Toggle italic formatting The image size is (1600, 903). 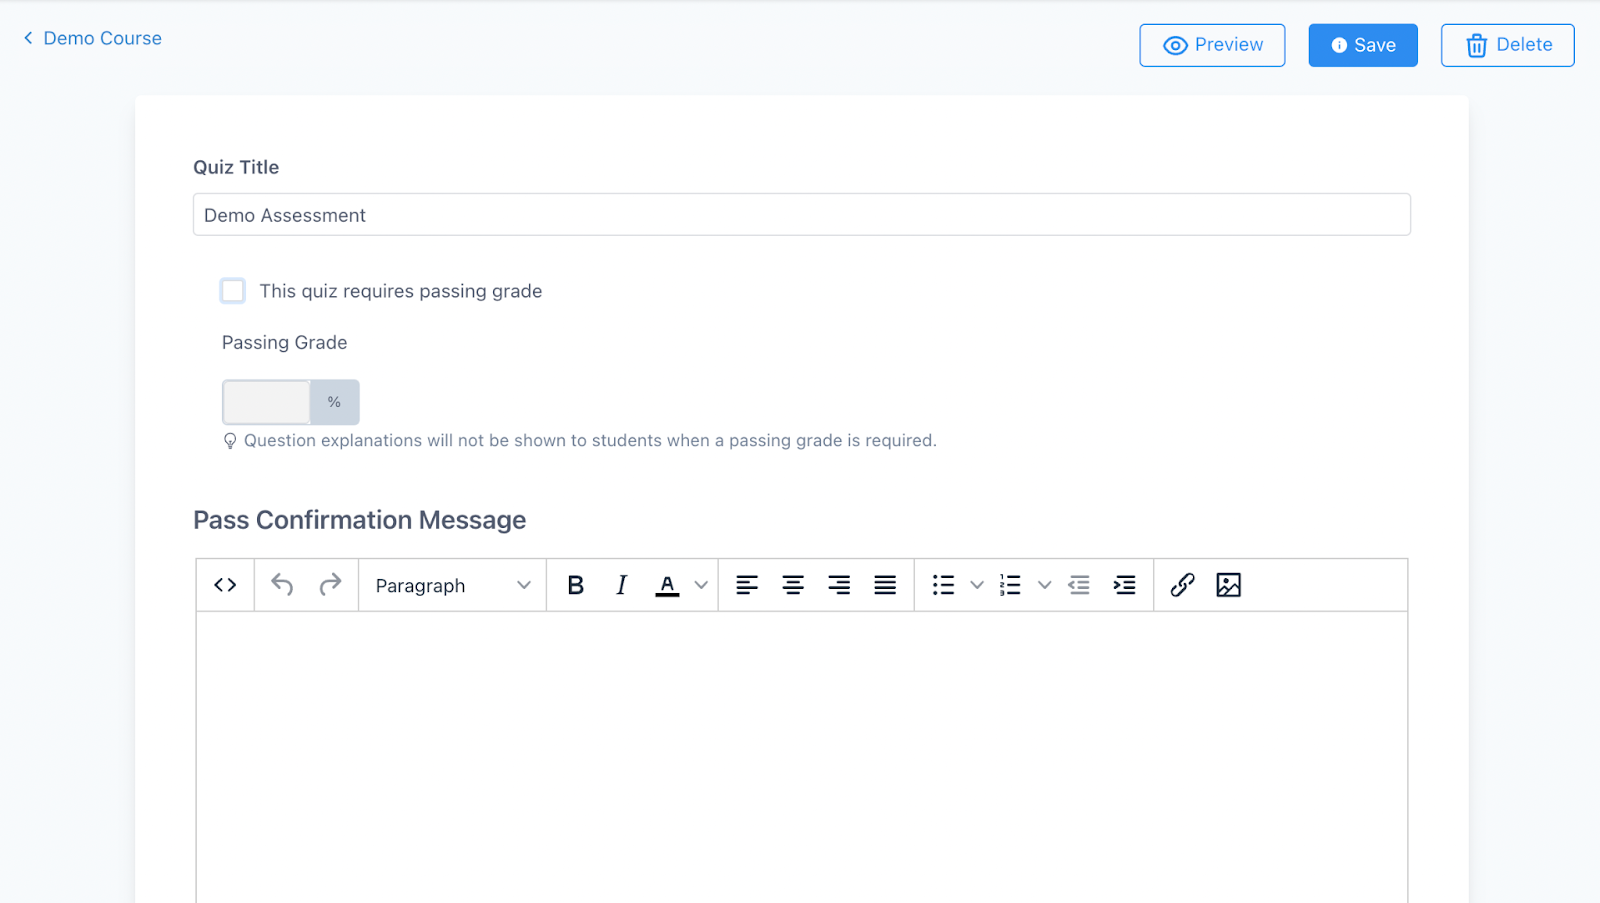pos(621,585)
